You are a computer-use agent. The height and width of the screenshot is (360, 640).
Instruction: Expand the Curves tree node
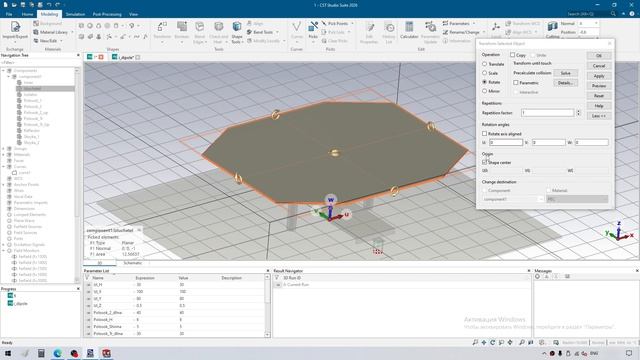coord(4,167)
